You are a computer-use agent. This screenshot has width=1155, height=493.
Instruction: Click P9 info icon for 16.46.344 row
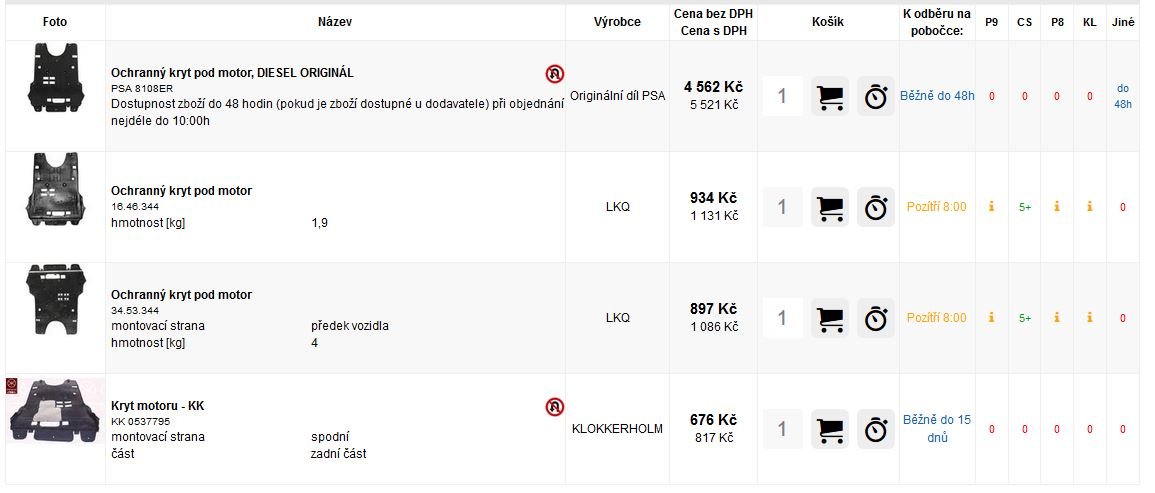[x=991, y=207]
